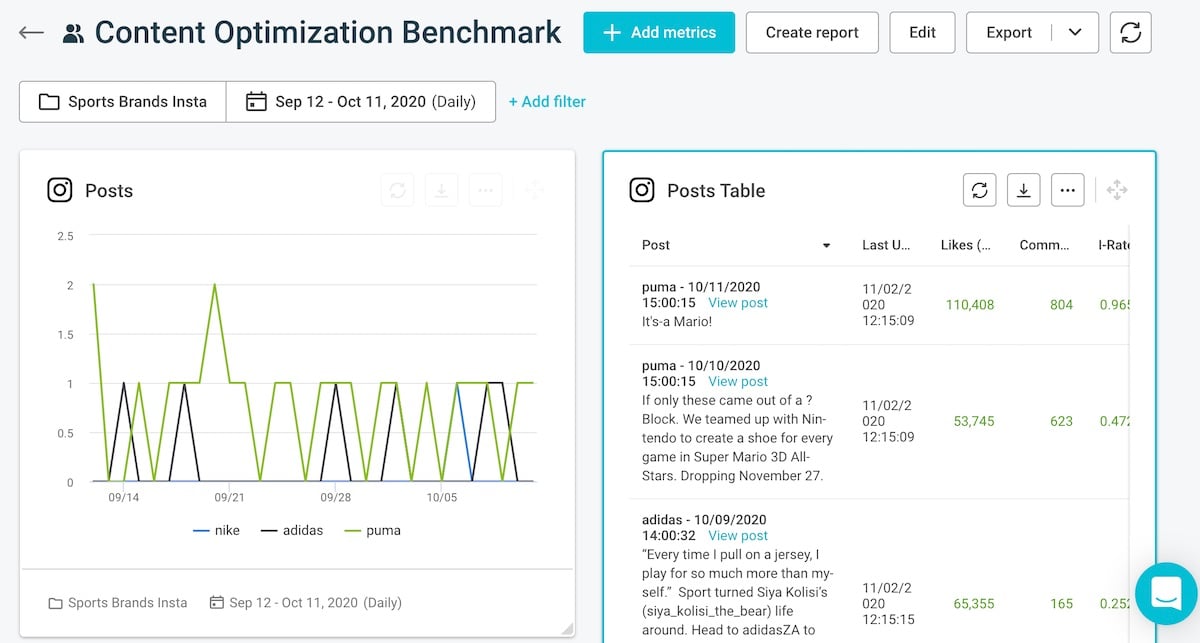Click the 09/21 label on chart axis

(x=229, y=497)
